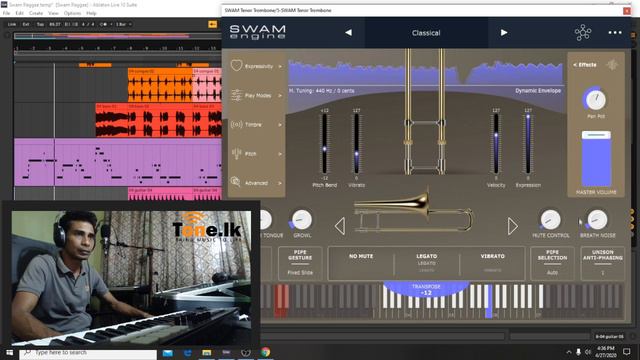Open the notification center icon
Viewport: 640px width, 360px height.
coord(627,352)
